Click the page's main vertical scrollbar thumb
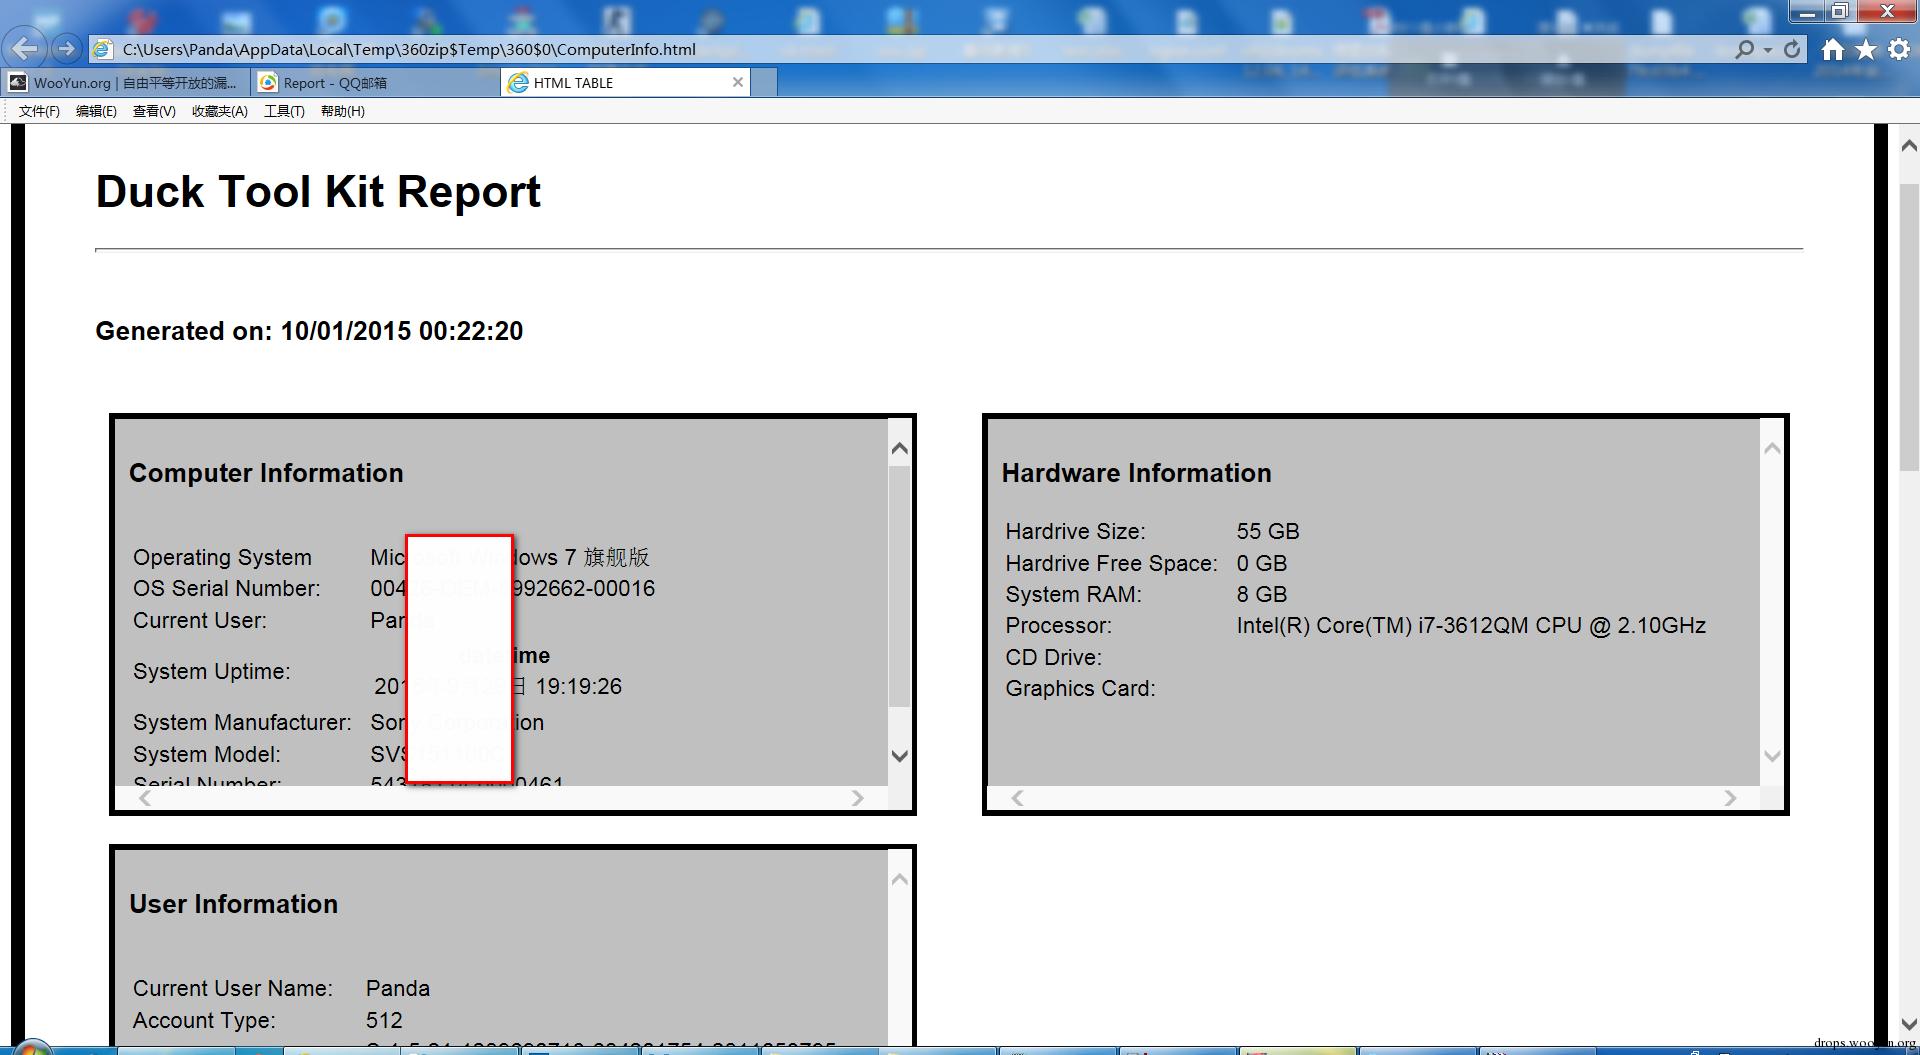The width and height of the screenshot is (1920, 1055). click(x=1908, y=327)
